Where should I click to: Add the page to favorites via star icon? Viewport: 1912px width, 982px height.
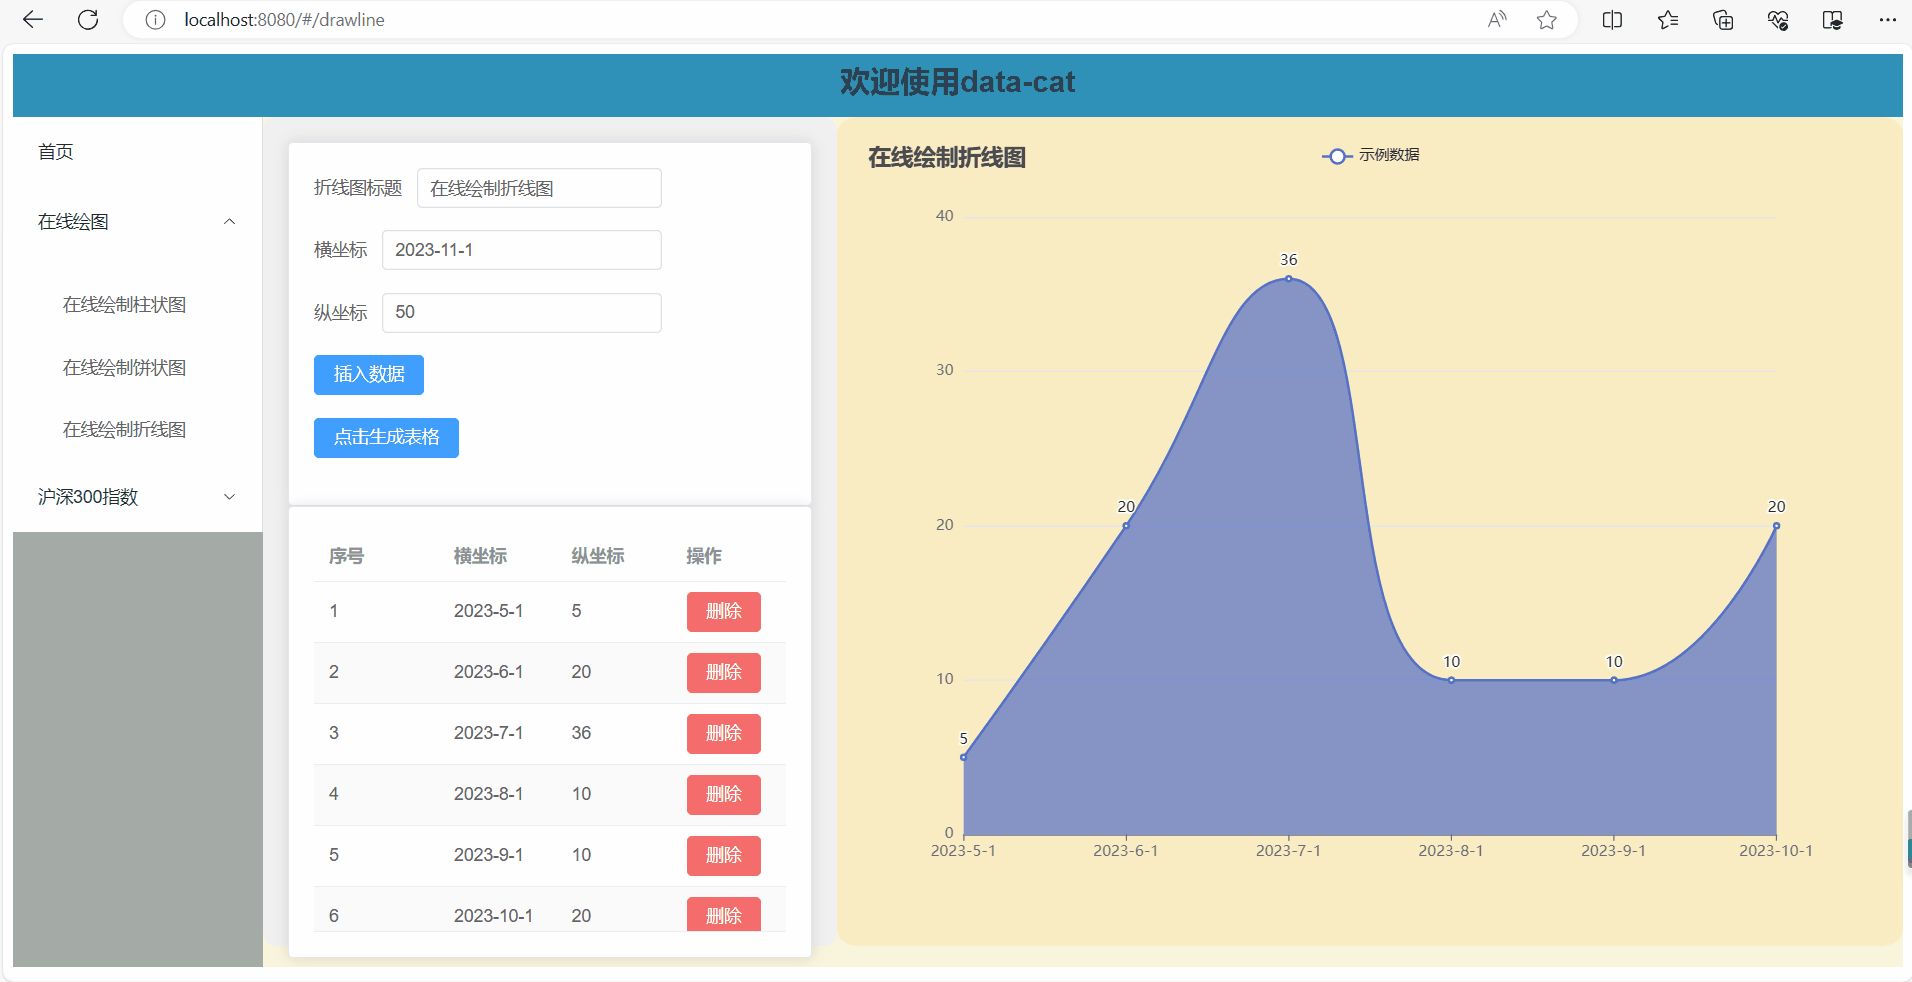tap(1546, 20)
